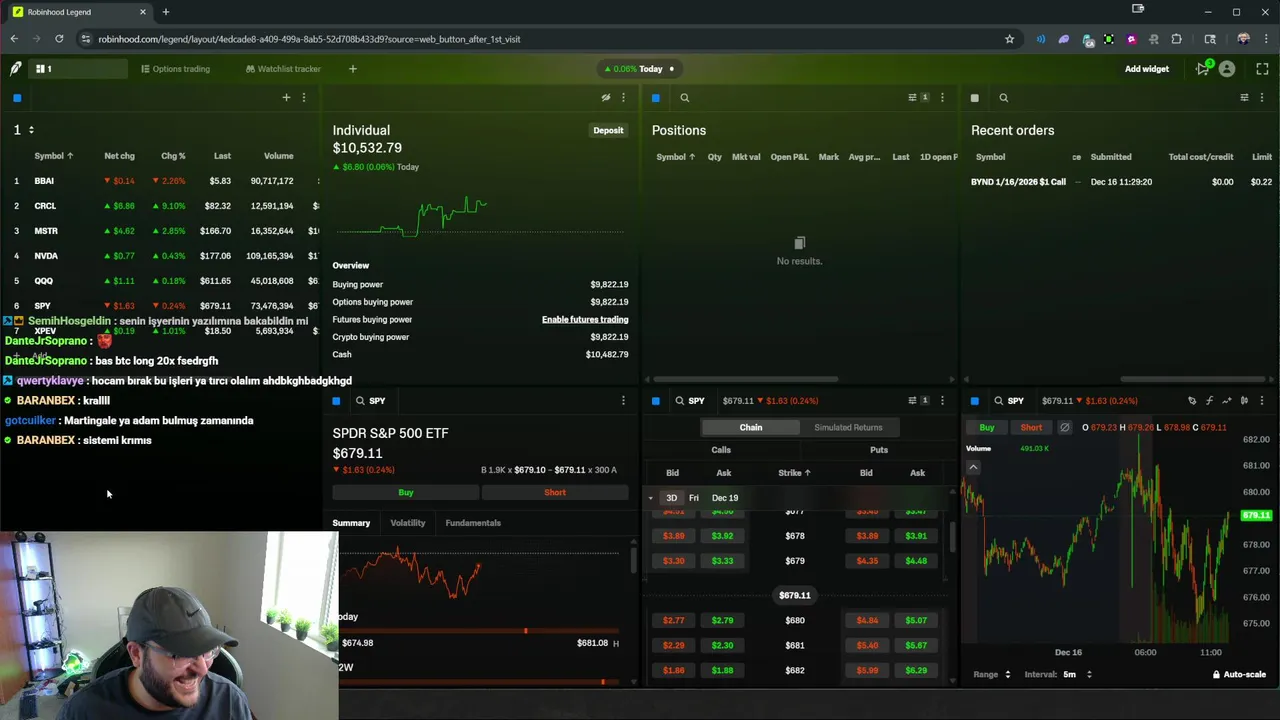Screen dimensions: 1280x720
Task: Open Individual account widget three-dot menu
Action: click(623, 97)
